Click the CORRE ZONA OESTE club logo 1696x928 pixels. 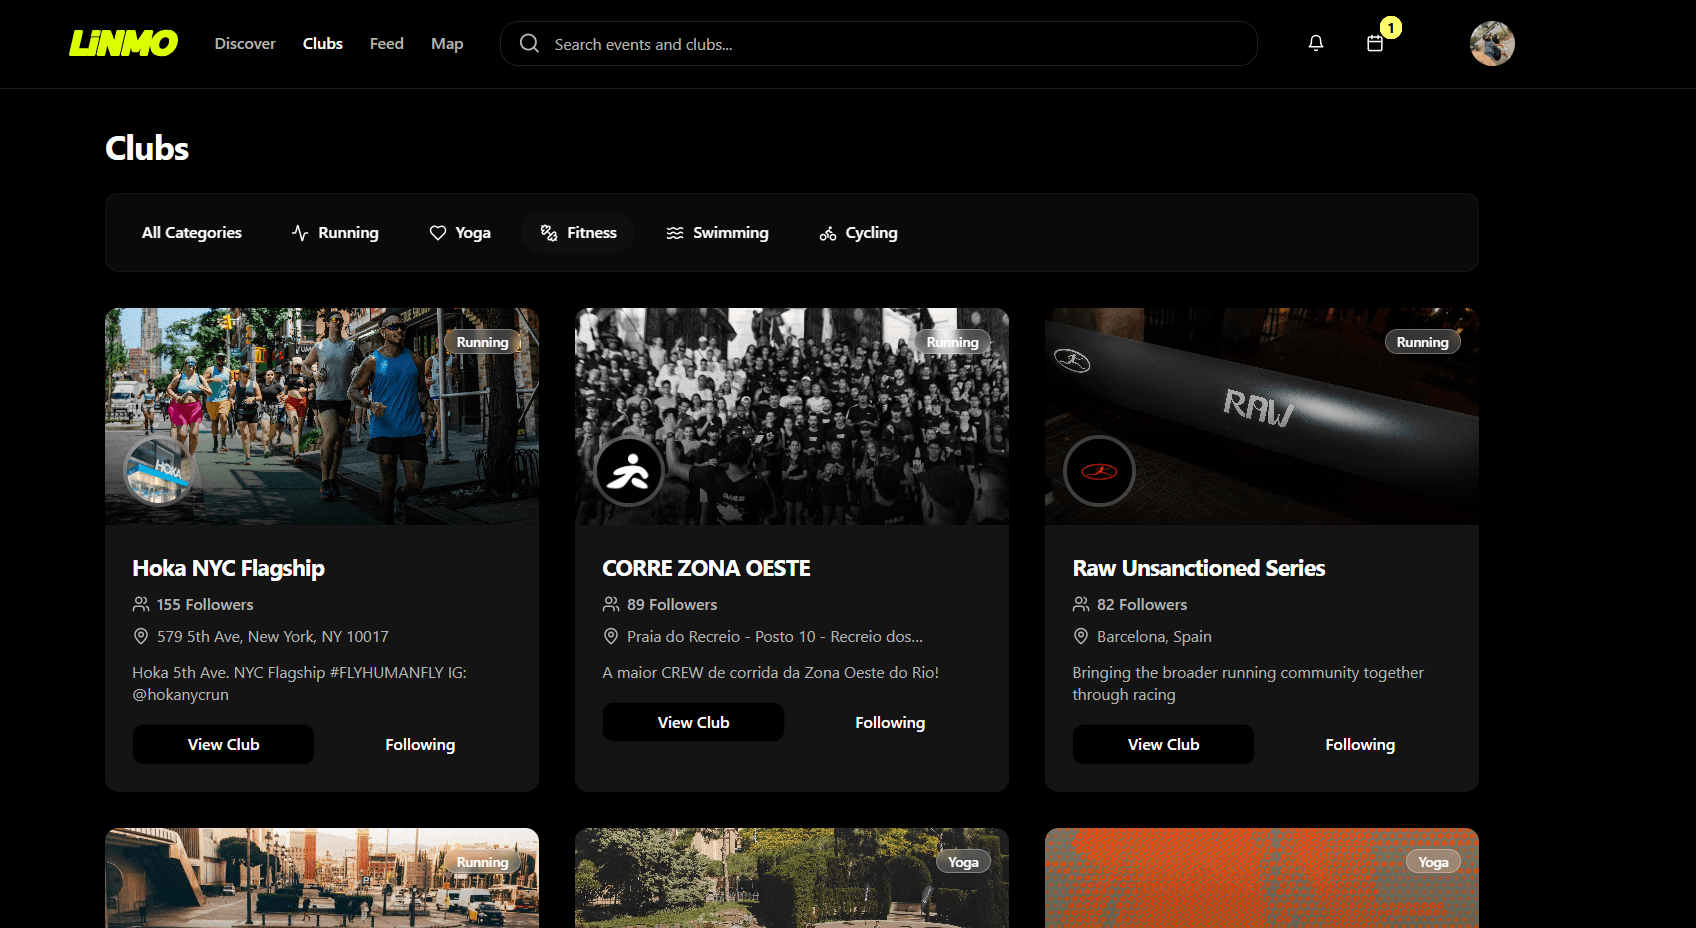point(629,470)
